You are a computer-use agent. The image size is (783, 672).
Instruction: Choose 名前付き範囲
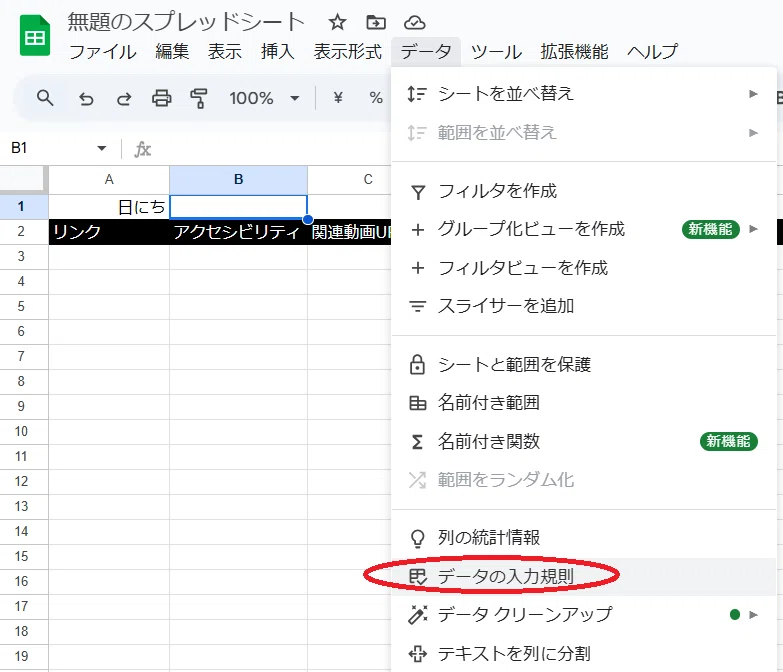pyautogui.click(x=584, y=403)
